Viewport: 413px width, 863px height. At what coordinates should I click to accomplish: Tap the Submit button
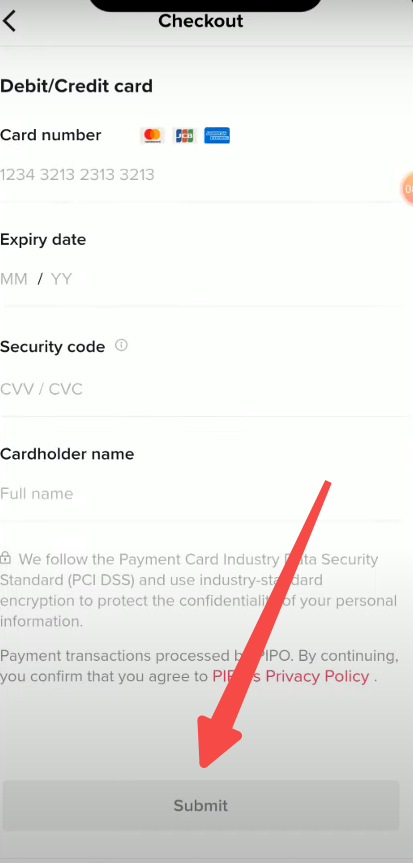(201, 805)
